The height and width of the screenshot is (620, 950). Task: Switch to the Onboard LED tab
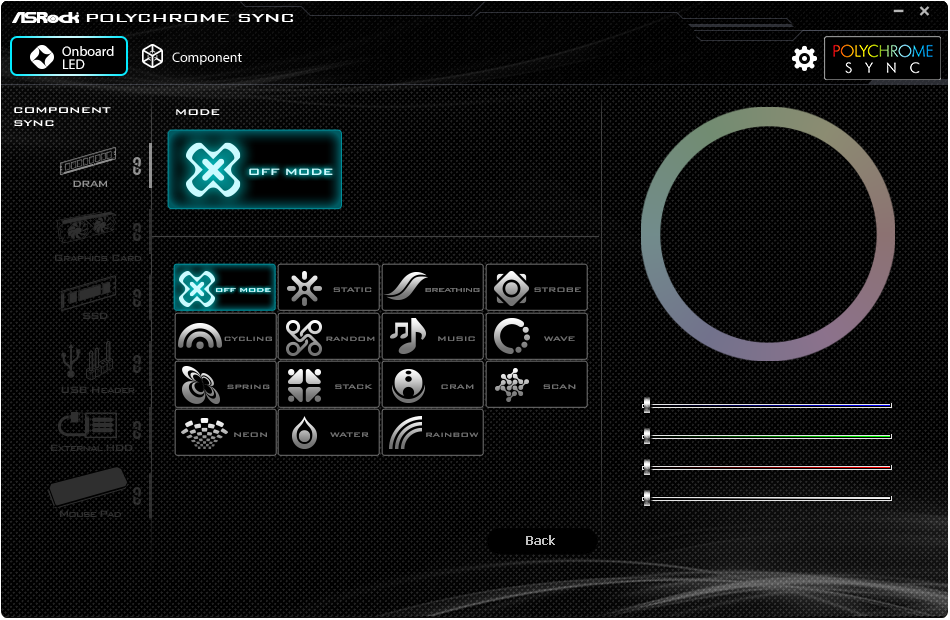[69, 56]
